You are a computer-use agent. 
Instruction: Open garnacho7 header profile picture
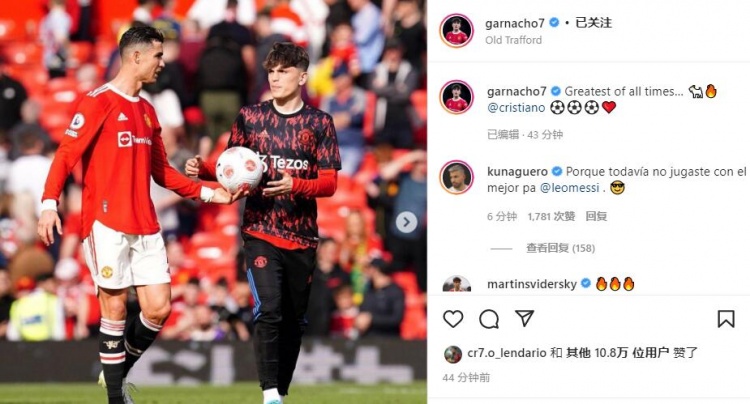pos(457,31)
